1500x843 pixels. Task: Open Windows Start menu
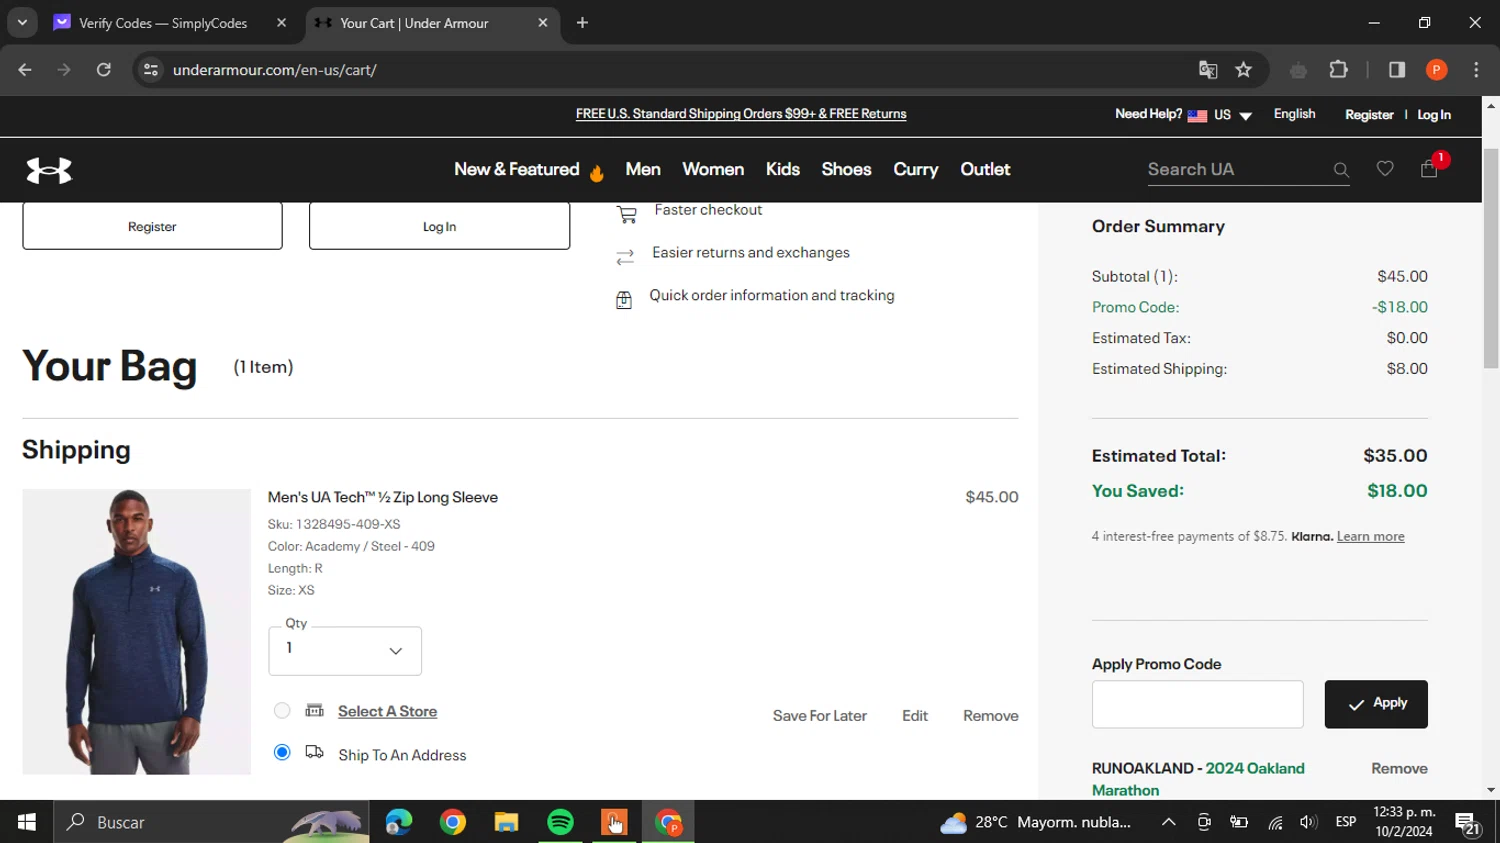tap(27, 822)
